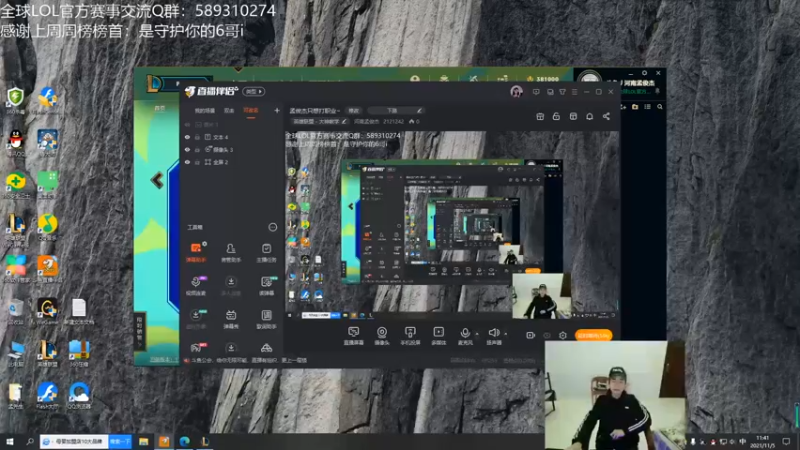
Task: Click the bell notification icon in assistant header
Action: click(x=589, y=116)
